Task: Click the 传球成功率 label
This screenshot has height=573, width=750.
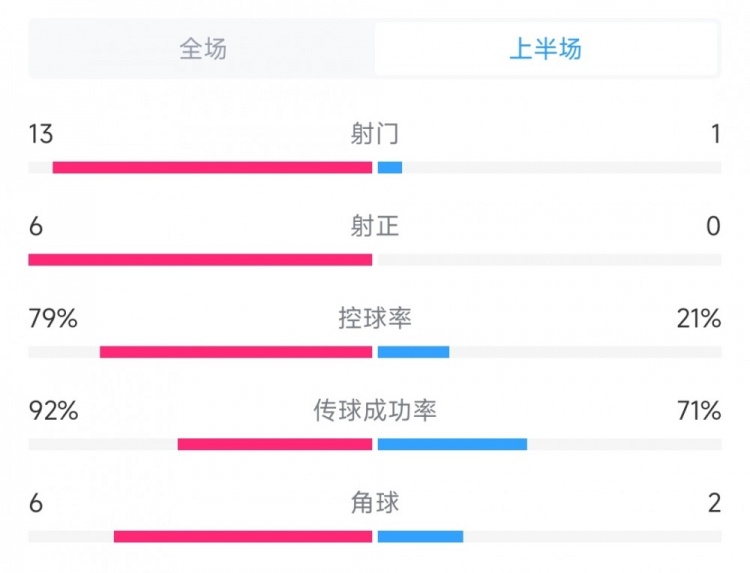Action: [x=375, y=411]
